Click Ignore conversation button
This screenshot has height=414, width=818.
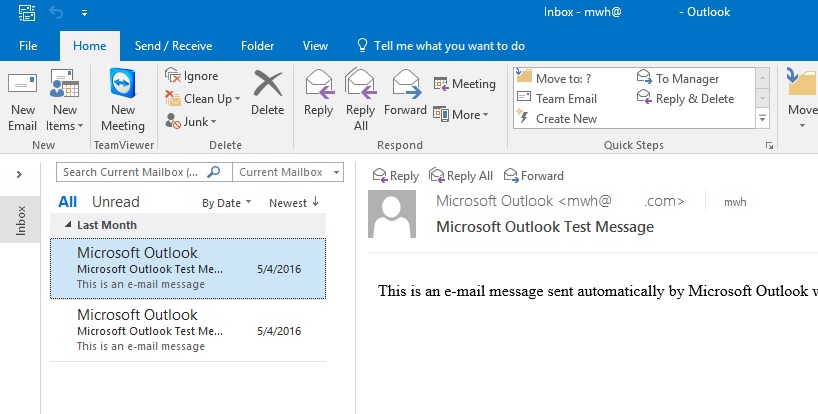tap(191, 76)
